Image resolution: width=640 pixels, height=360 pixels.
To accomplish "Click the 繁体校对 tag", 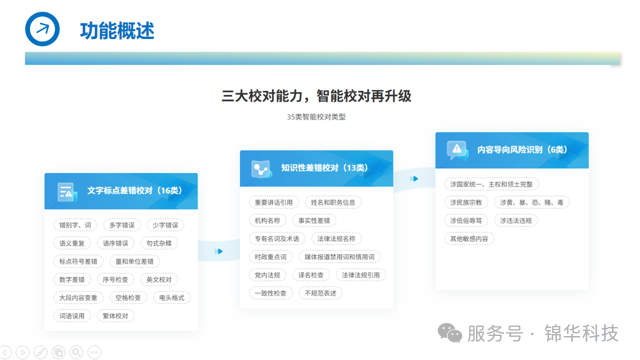I will coord(116,316).
